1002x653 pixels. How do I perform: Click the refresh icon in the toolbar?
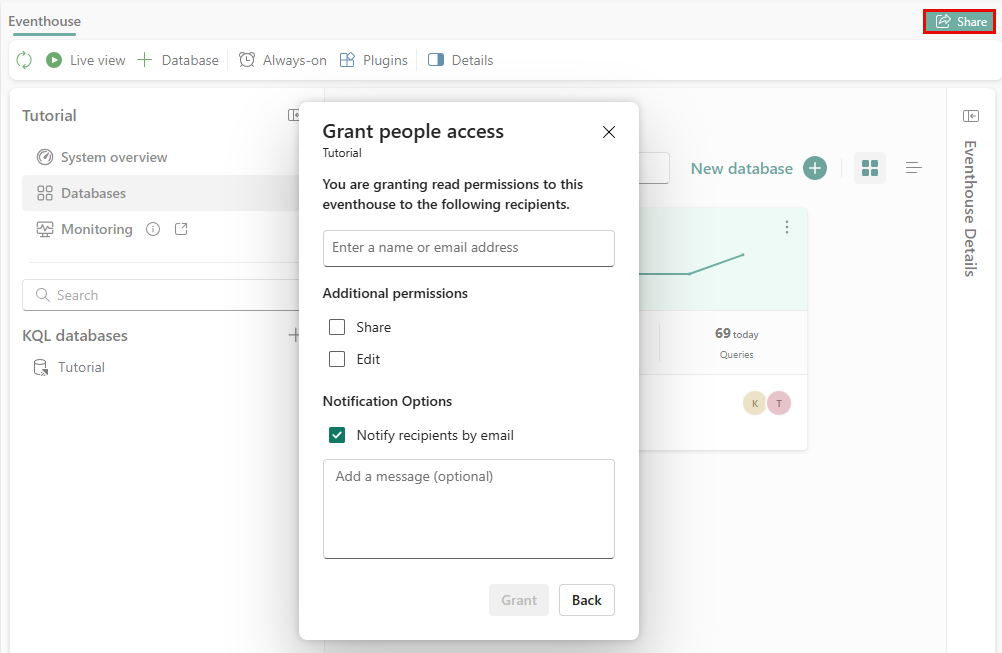[24, 60]
